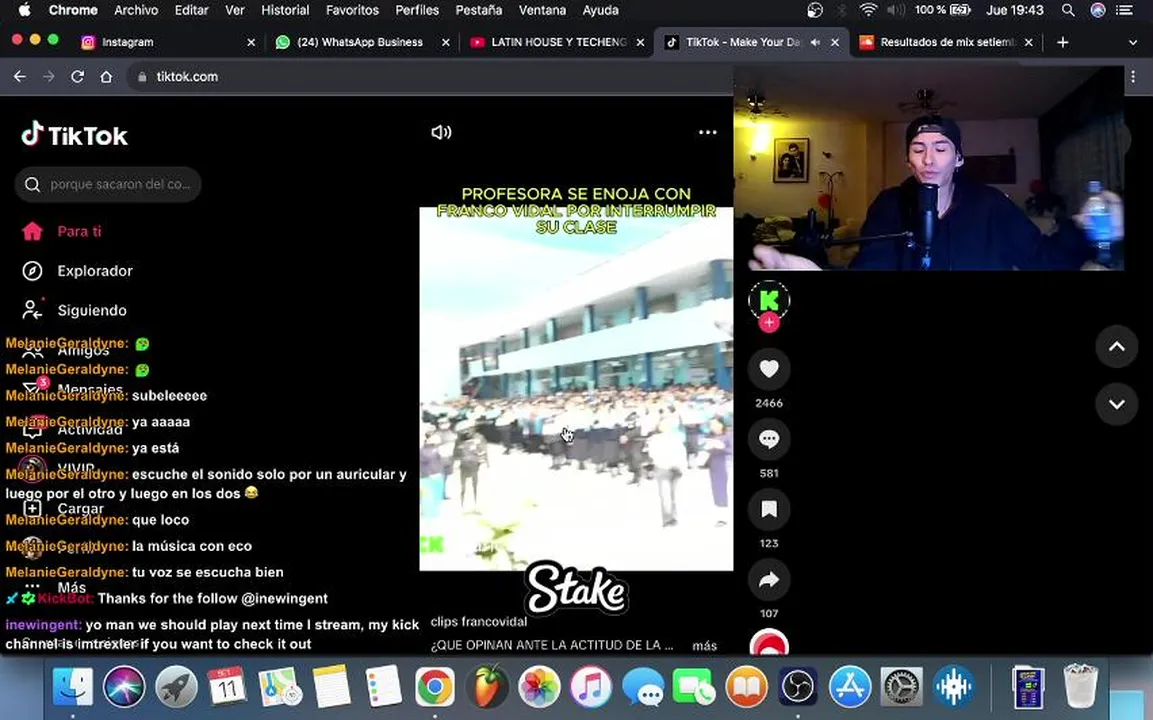Like the video with the heart icon
Screen dimensions: 1153x720
[769, 368]
